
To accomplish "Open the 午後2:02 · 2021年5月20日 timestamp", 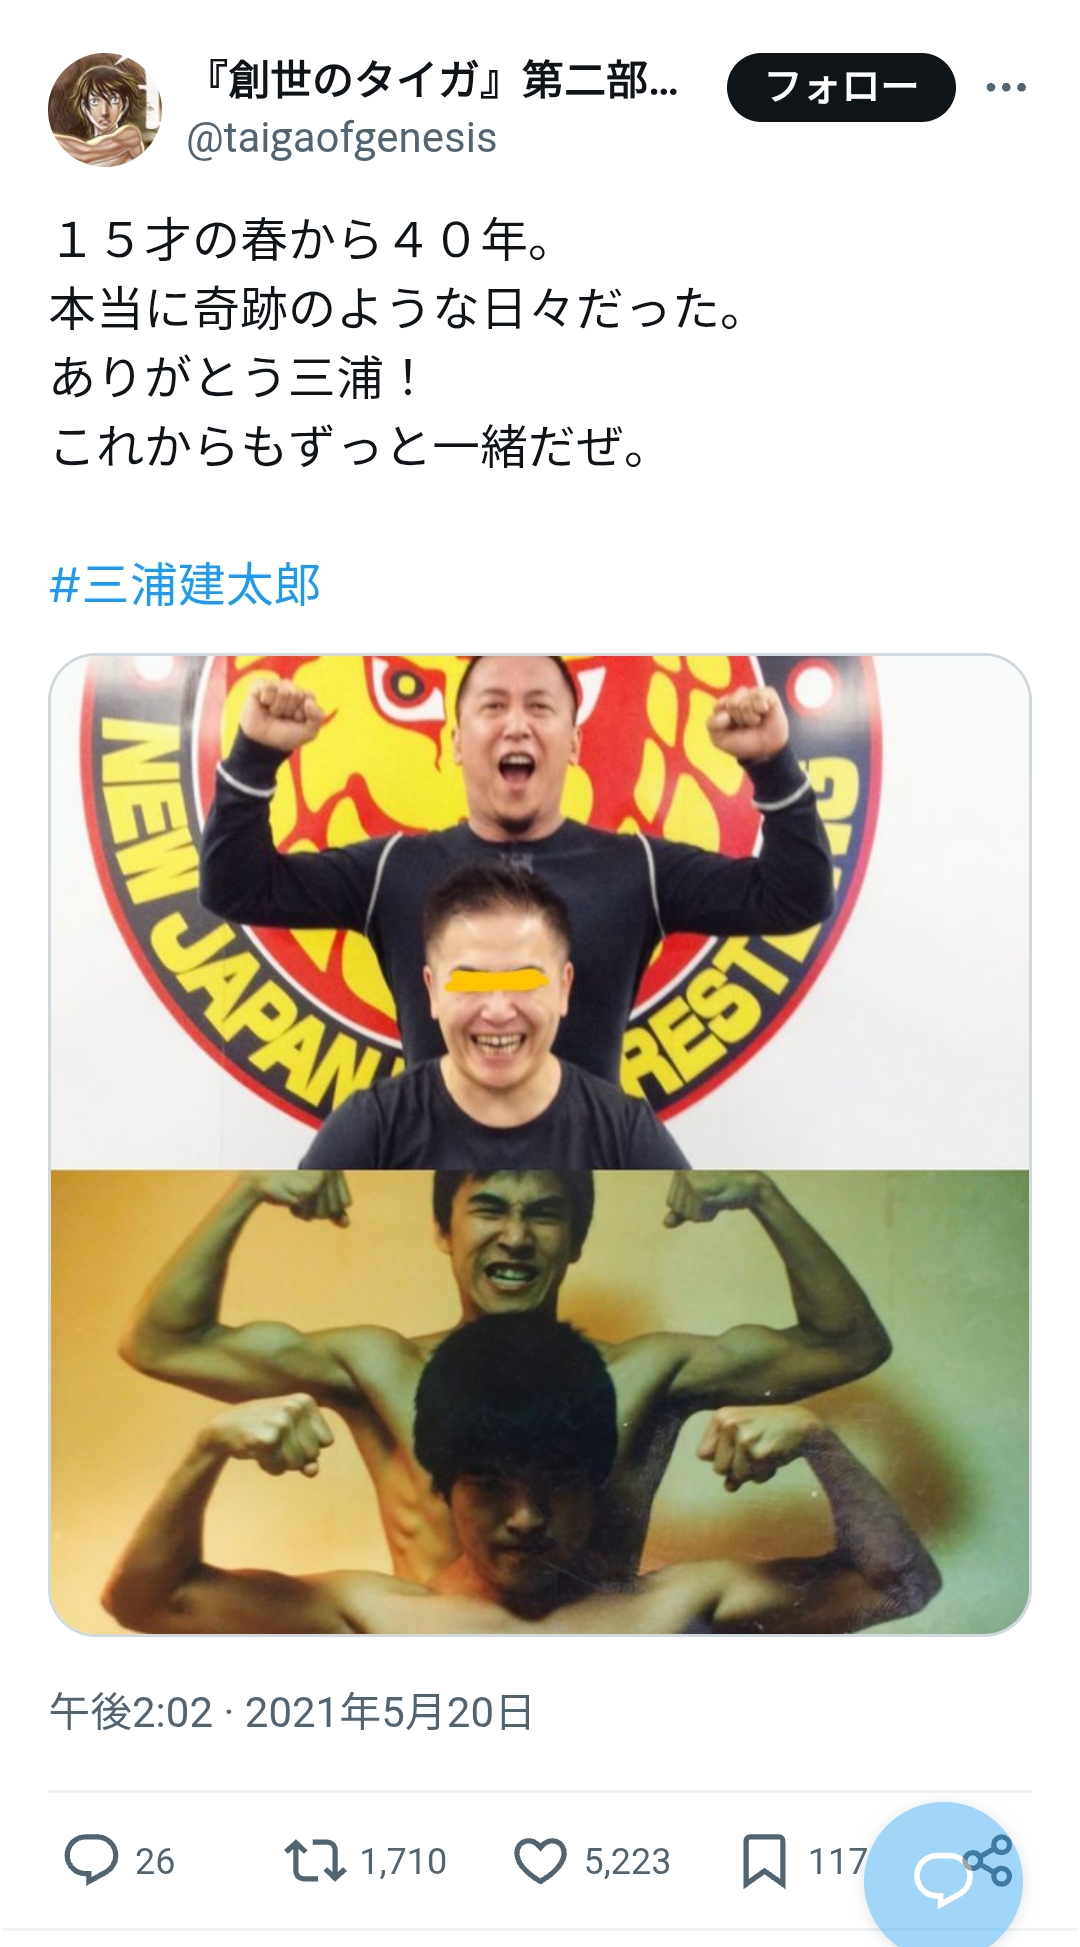I will click(x=291, y=1712).
